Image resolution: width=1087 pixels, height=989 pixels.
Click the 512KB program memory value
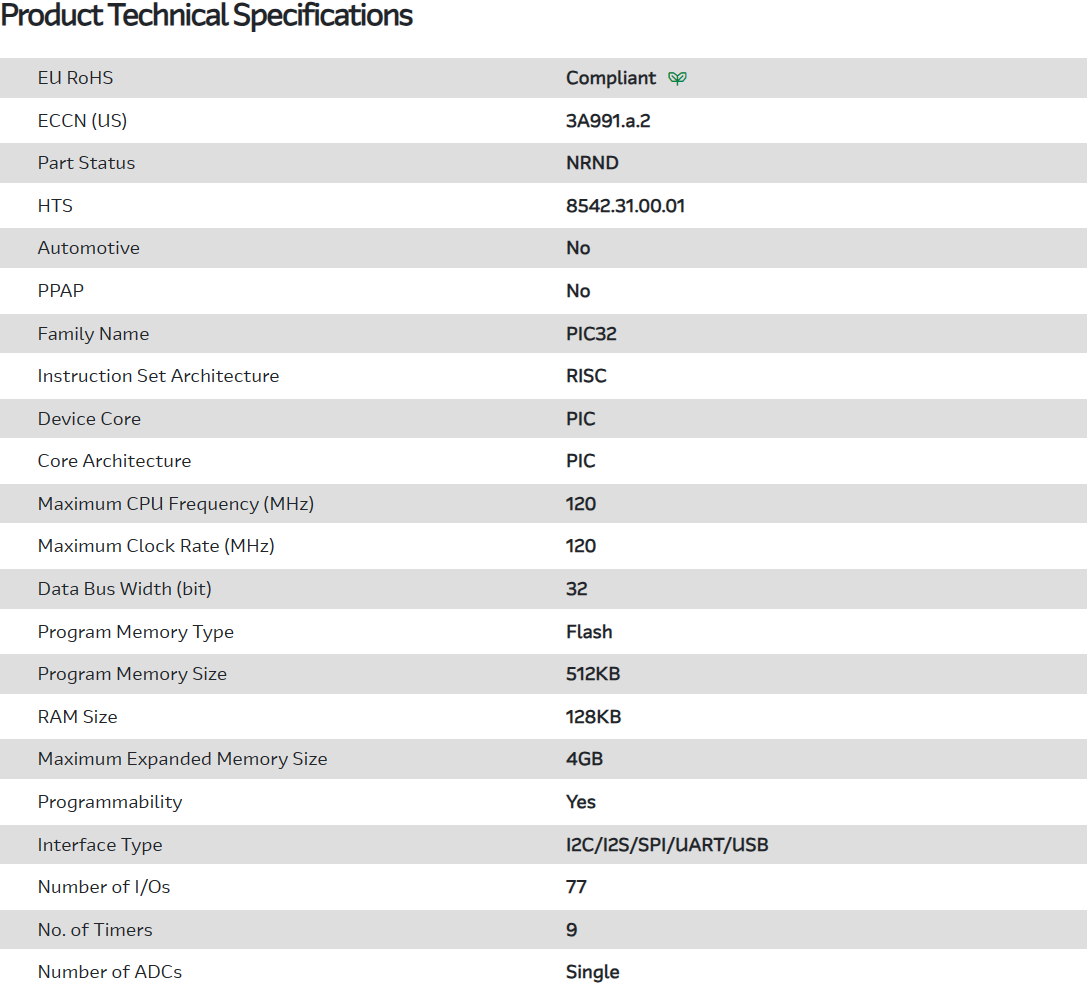coord(593,674)
